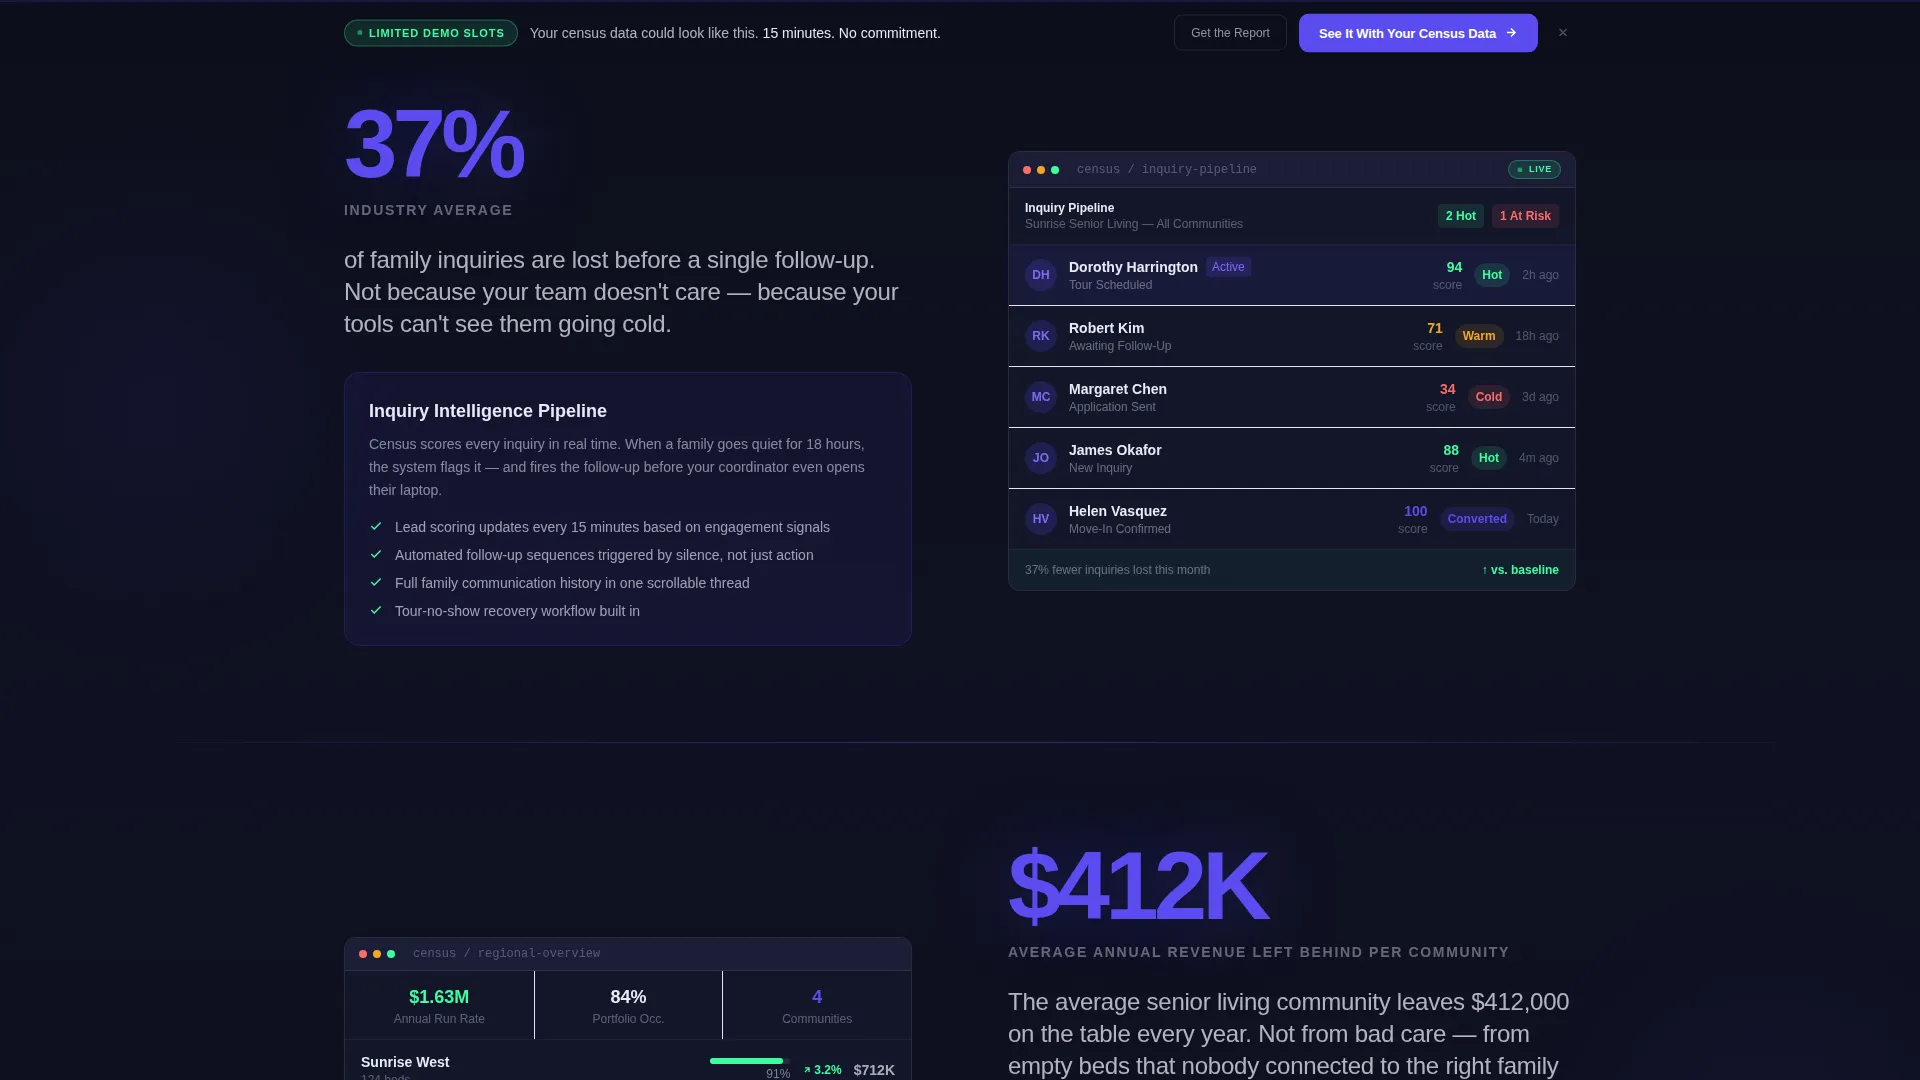1920x1080 pixels.
Task: Click the RK avatar for Robert Kim
Action: (x=1041, y=336)
